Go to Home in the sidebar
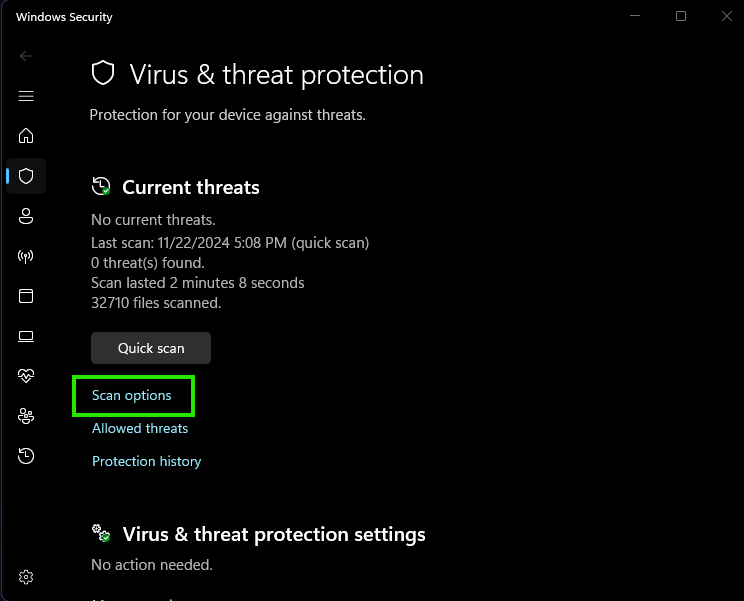Viewport: 744px width, 601px height. point(26,136)
